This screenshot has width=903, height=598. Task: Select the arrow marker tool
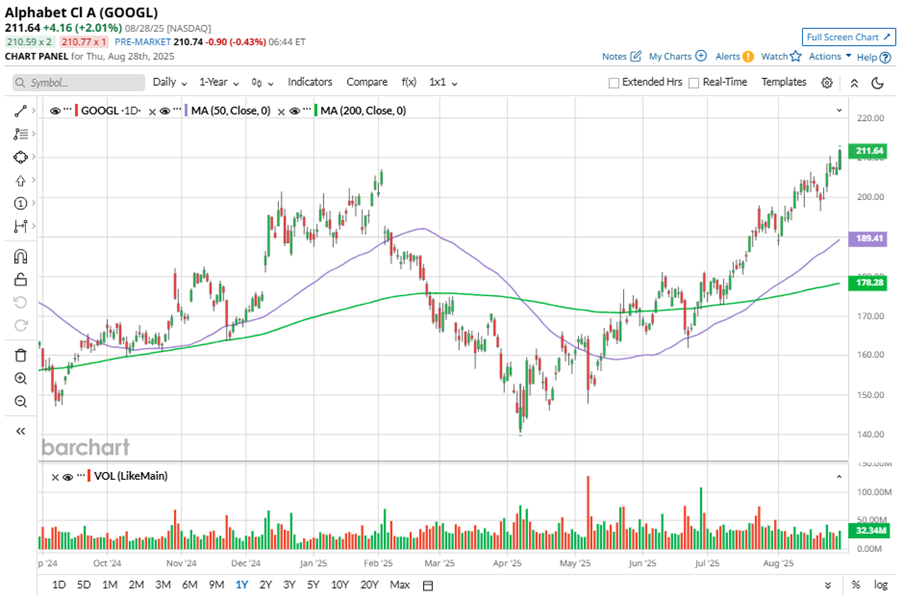tap(20, 180)
